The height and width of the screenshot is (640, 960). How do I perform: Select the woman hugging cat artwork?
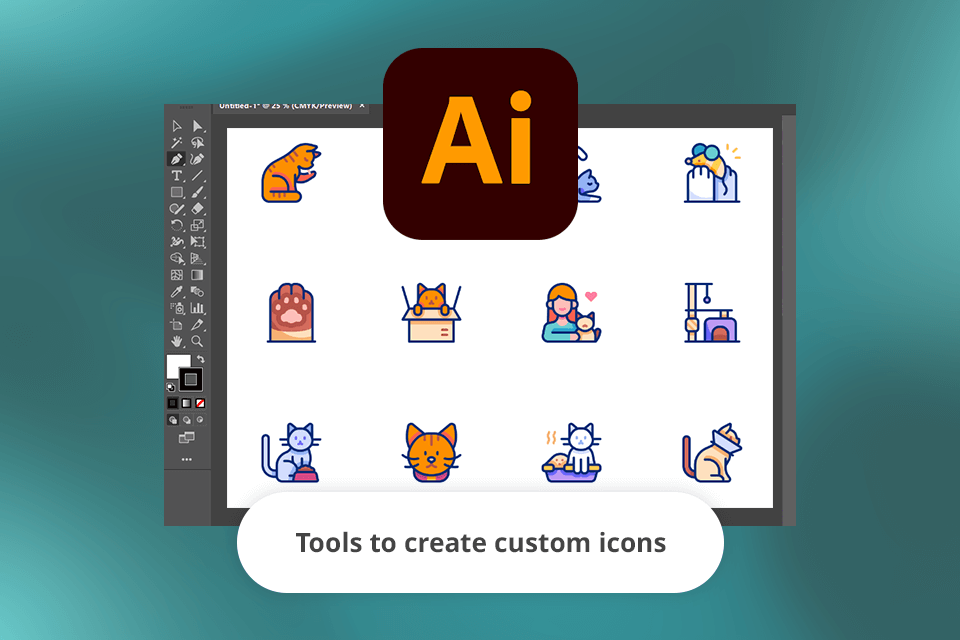click(571, 312)
